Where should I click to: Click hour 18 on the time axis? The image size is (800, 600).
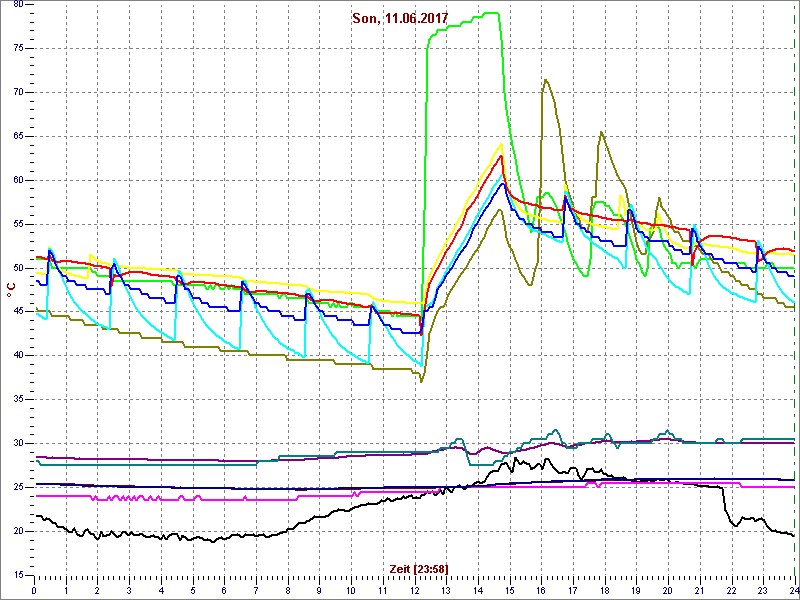(605, 591)
